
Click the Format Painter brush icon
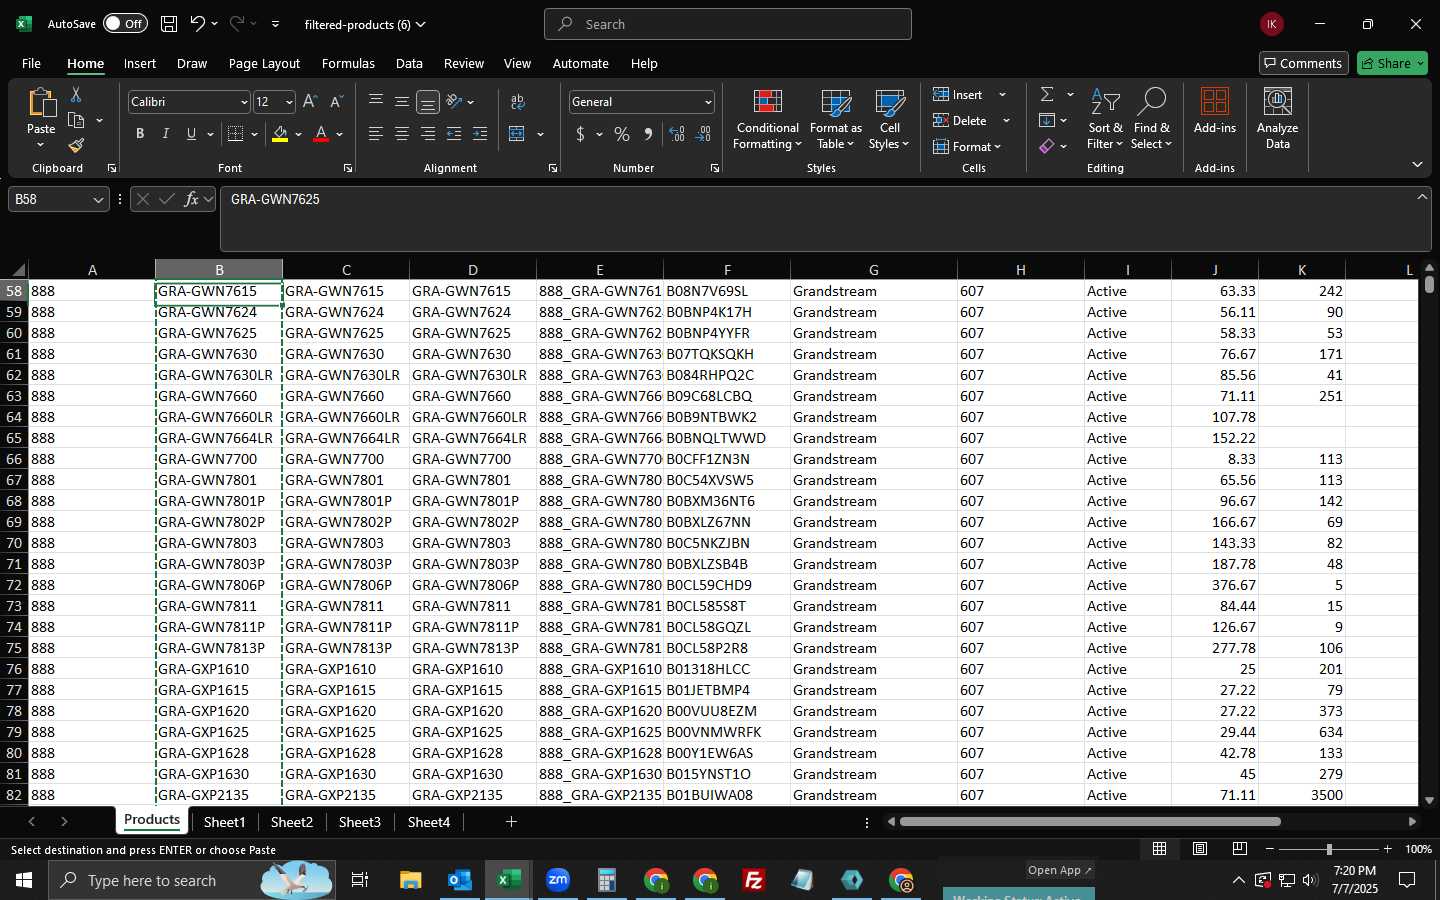(76, 146)
